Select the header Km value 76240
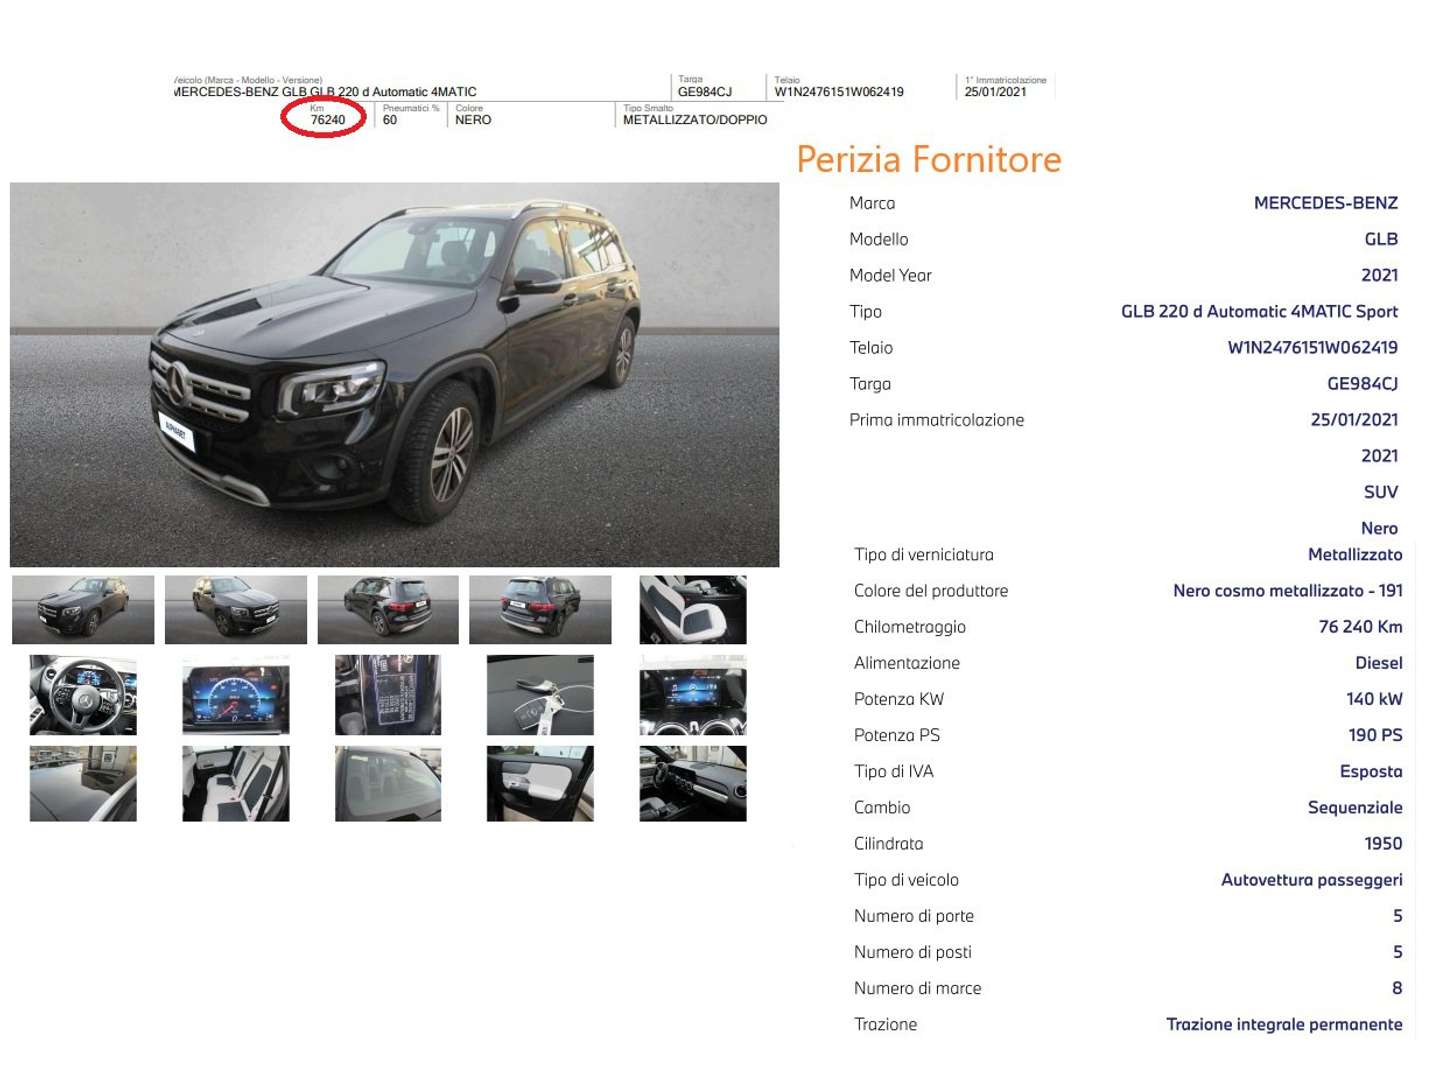Viewport: 1453px width, 1080px height. pos(328,120)
